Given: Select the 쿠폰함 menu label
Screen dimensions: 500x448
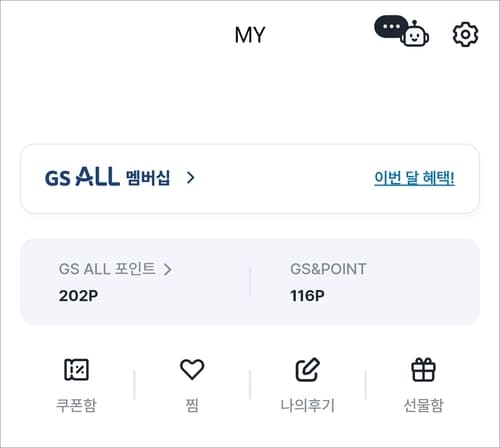Looking at the screenshot, I should [x=76, y=405].
